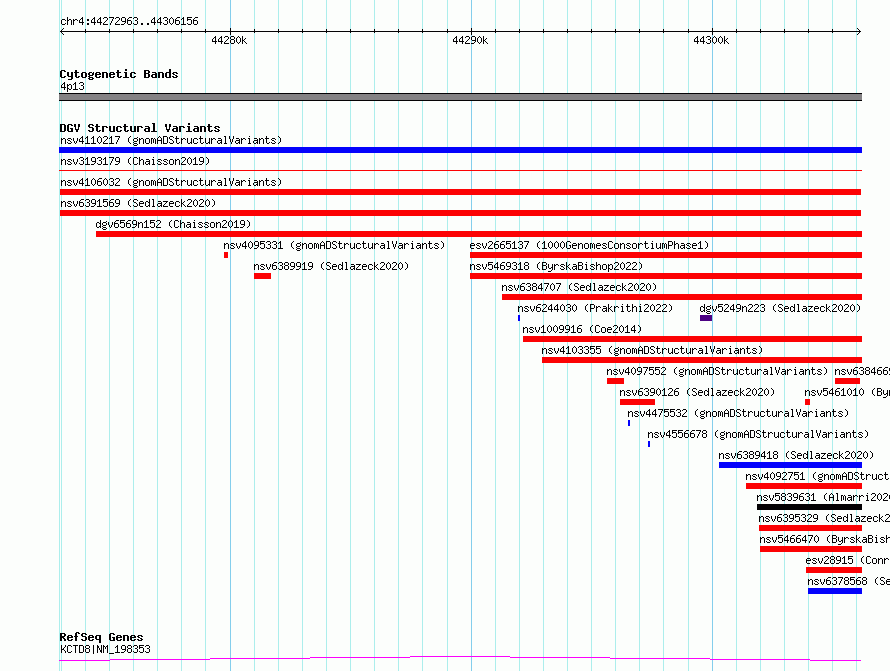Click the nsv4106032 red variant bar
This screenshot has width=890, height=671.
(x=460, y=192)
